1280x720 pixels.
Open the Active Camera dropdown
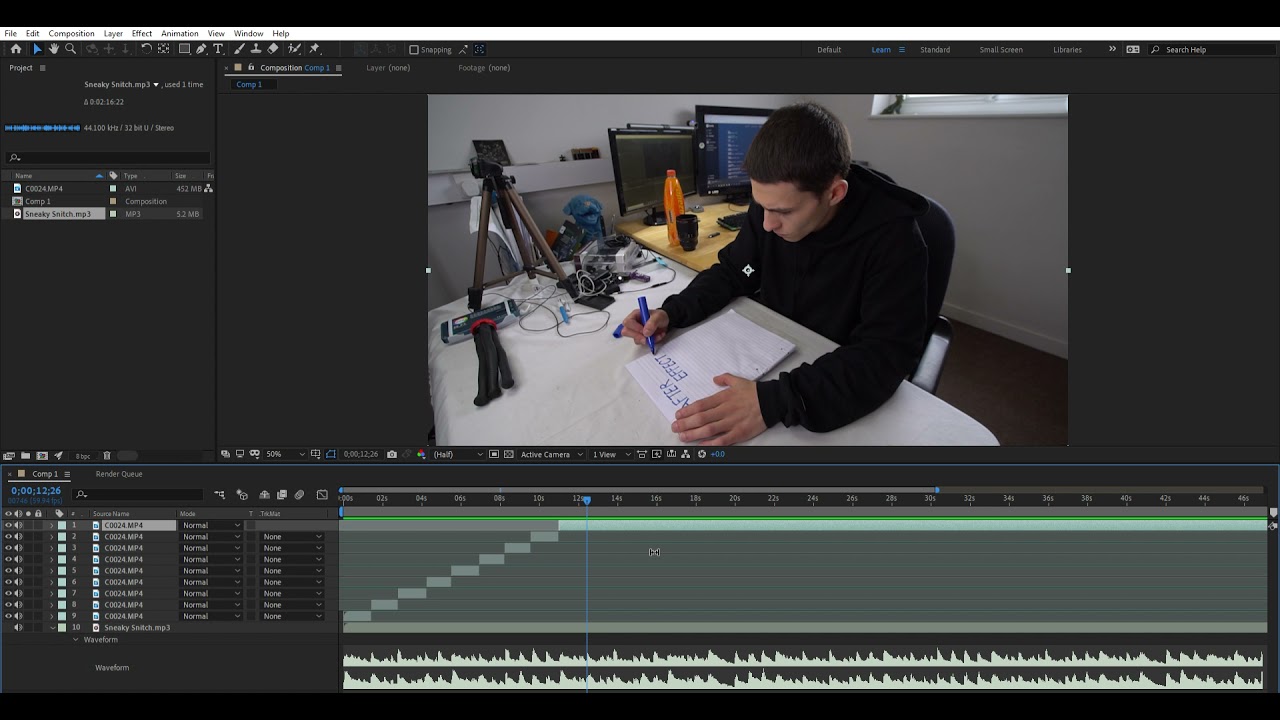click(552, 454)
